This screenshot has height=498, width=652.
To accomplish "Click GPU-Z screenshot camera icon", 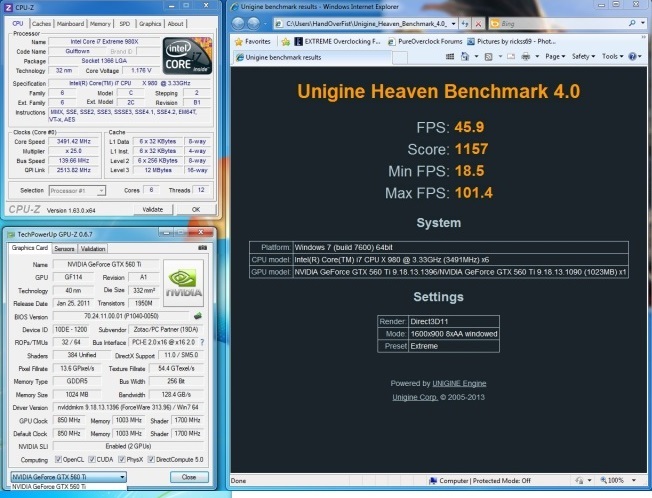I will click(203, 248).
